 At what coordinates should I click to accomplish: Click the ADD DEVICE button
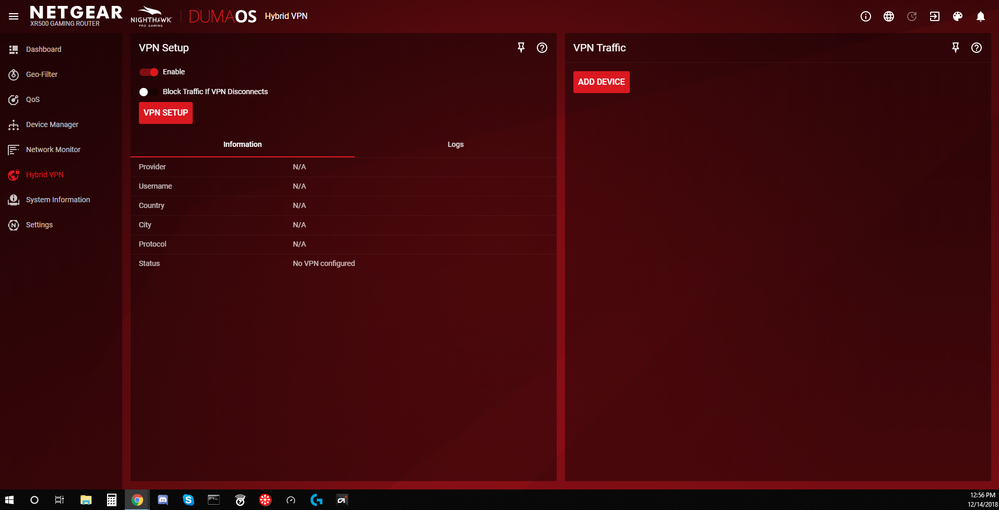tap(601, 82)
